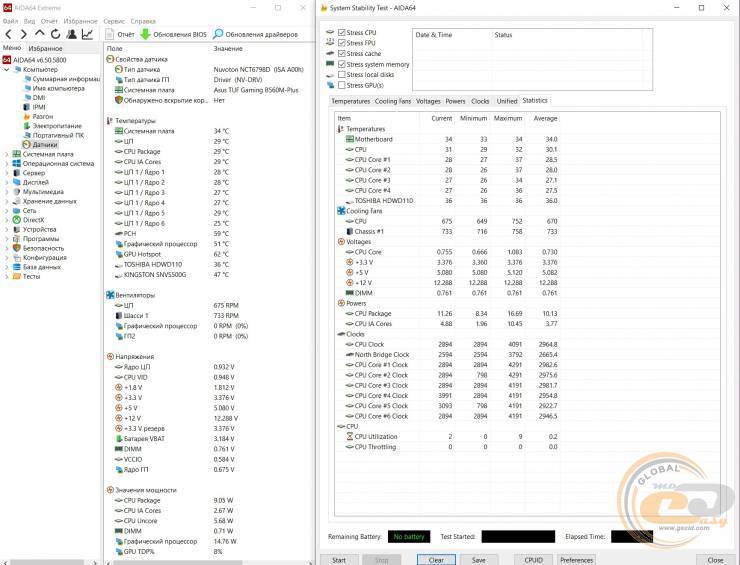740x565 pixels.
Task: Enable the Stress GPU(s) checkbox
Action: (342, 85)
